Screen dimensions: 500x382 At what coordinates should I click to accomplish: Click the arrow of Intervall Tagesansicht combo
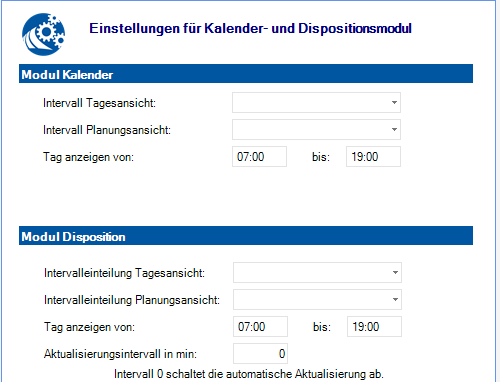click(x=394, y=103)
